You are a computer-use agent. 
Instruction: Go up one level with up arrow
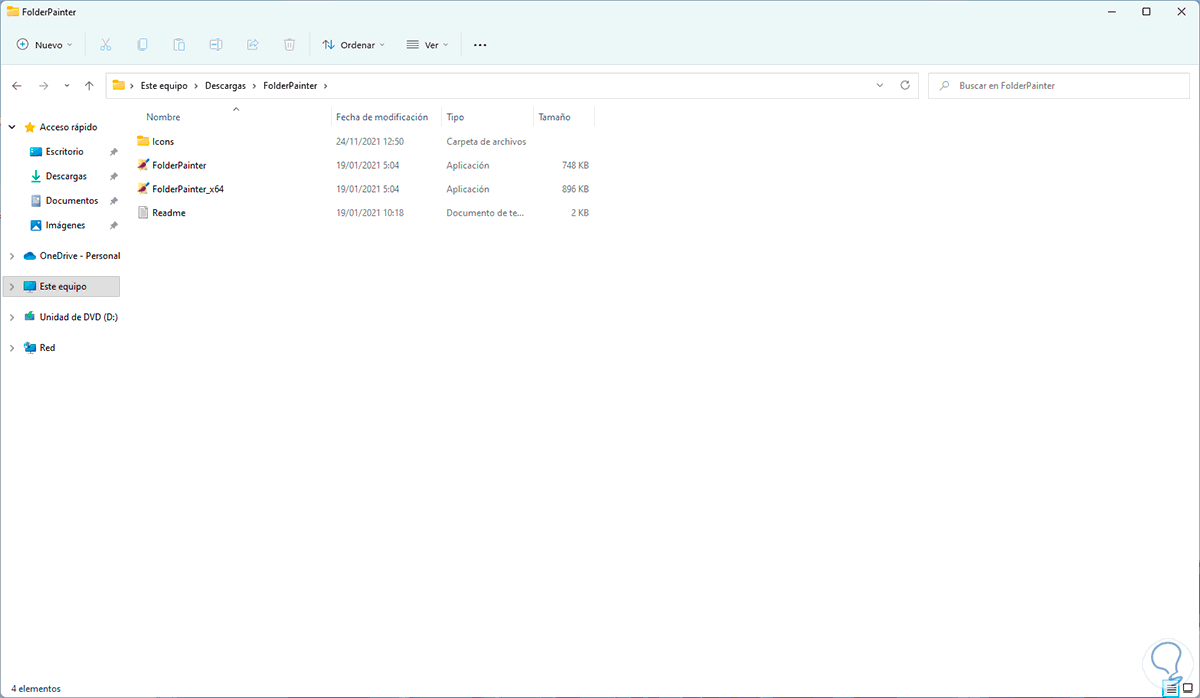click(89, 86)
